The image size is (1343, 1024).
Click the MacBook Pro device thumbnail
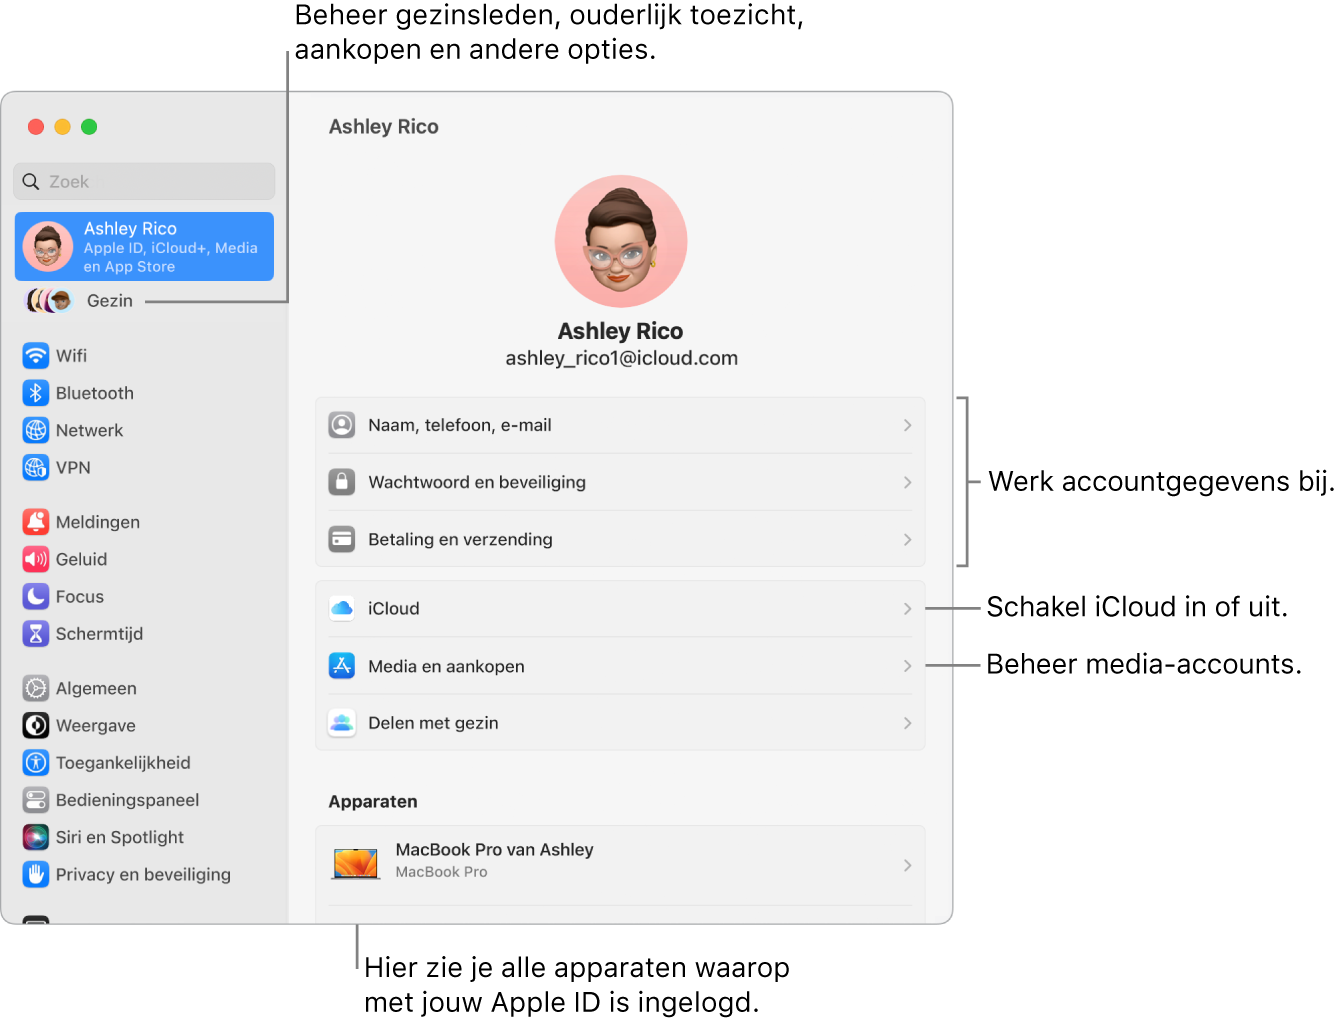355,863
